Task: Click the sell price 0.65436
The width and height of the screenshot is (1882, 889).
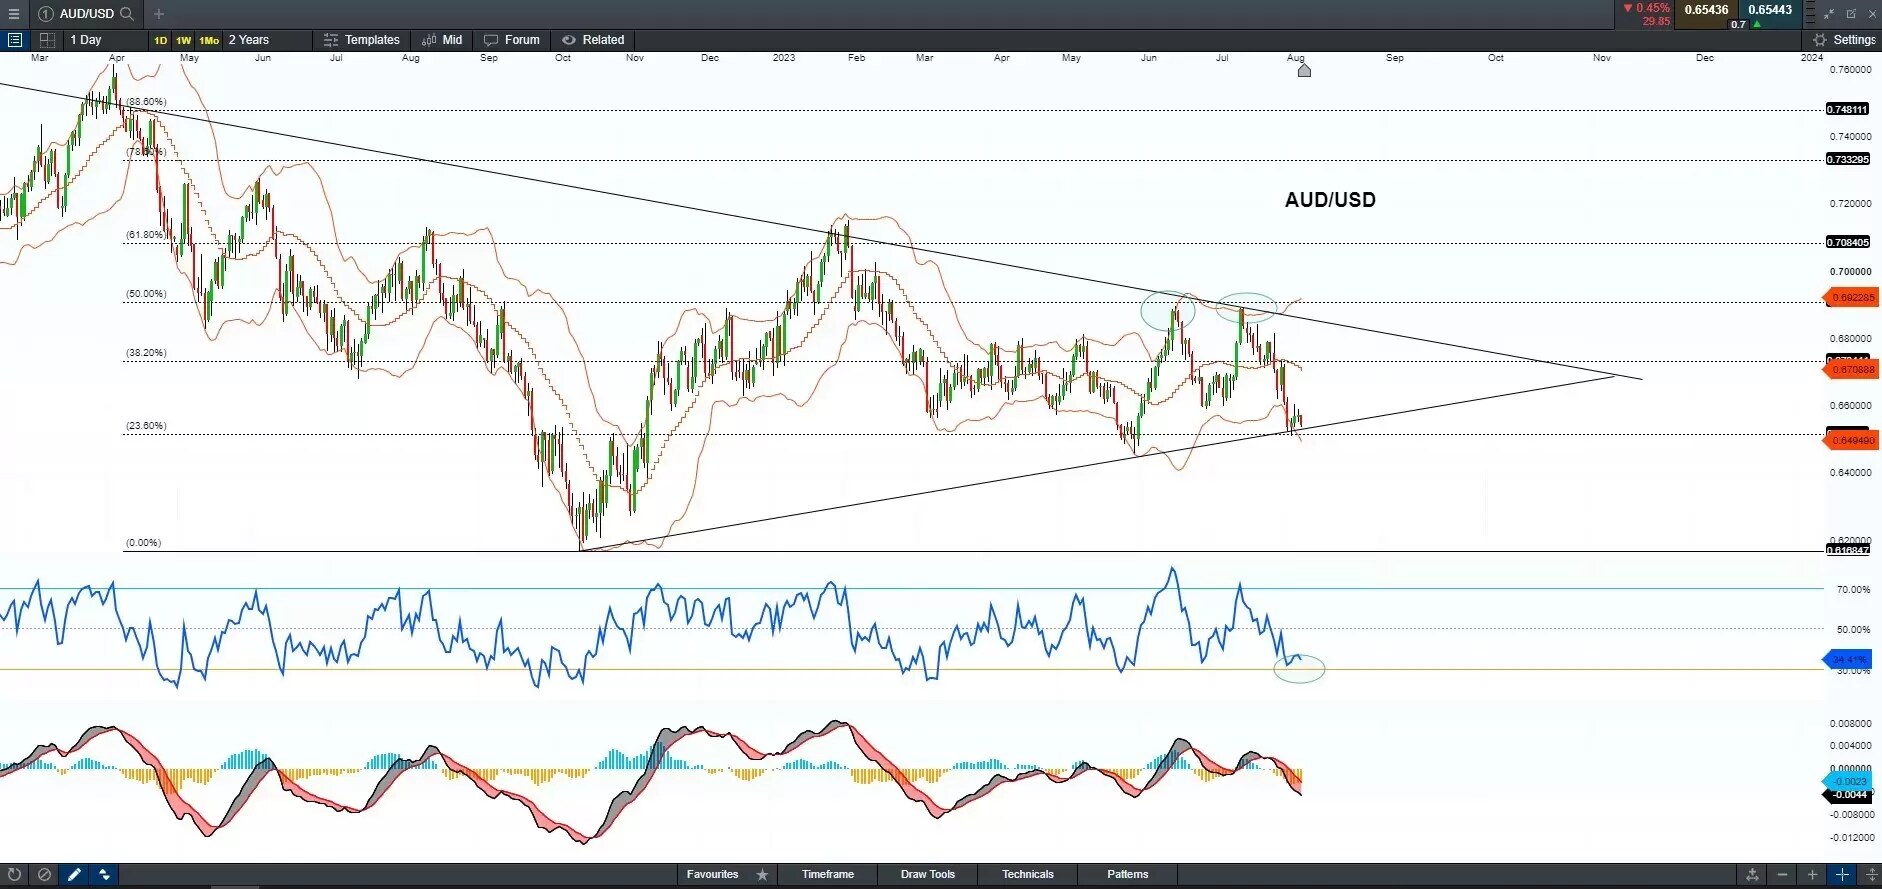Action: pyautogui.click(x=1706, y=10)
